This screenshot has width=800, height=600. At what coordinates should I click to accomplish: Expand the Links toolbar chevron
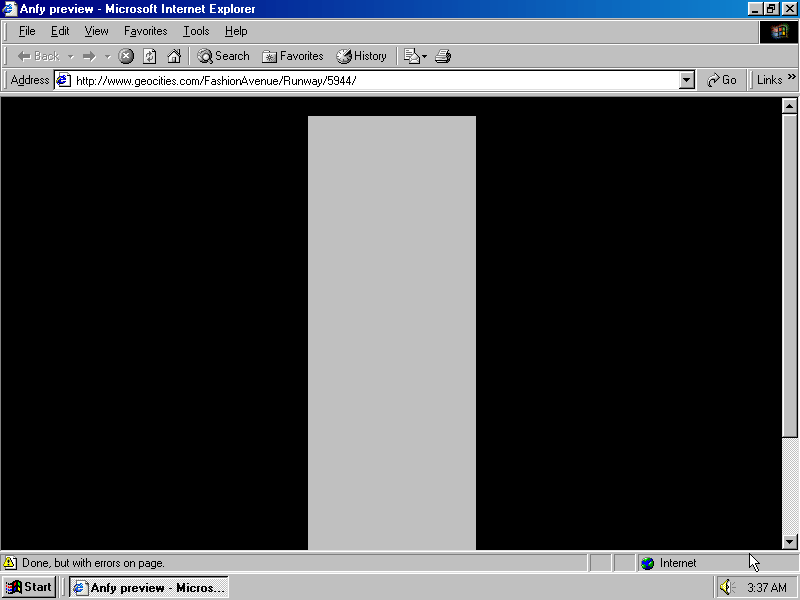click(792, 79)
